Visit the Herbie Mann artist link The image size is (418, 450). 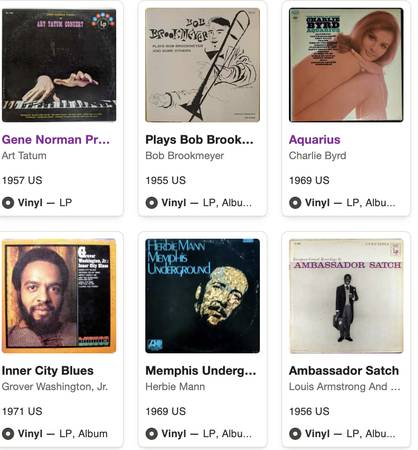pyautogui.click(x=175, y=387)
